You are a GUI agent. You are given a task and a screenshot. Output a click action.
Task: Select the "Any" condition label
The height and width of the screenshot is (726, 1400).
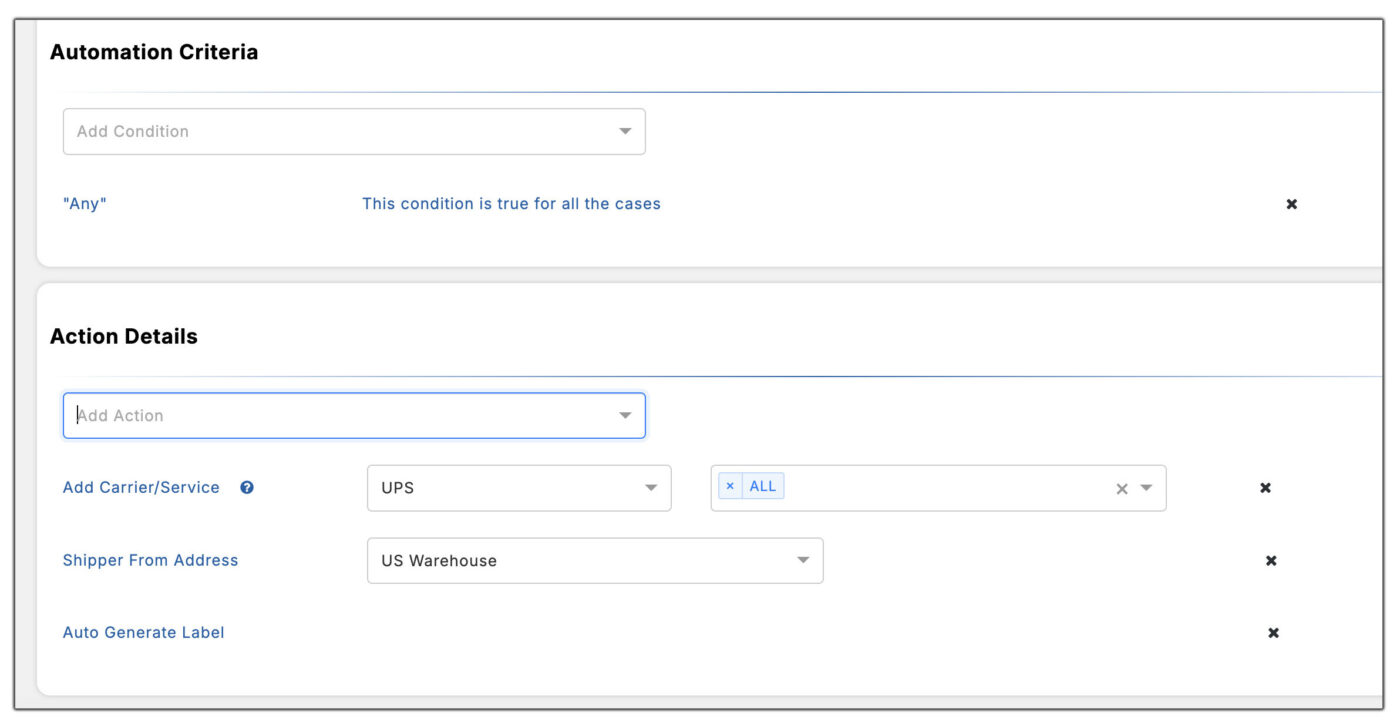pyautogui.click(x=84, y=204)
